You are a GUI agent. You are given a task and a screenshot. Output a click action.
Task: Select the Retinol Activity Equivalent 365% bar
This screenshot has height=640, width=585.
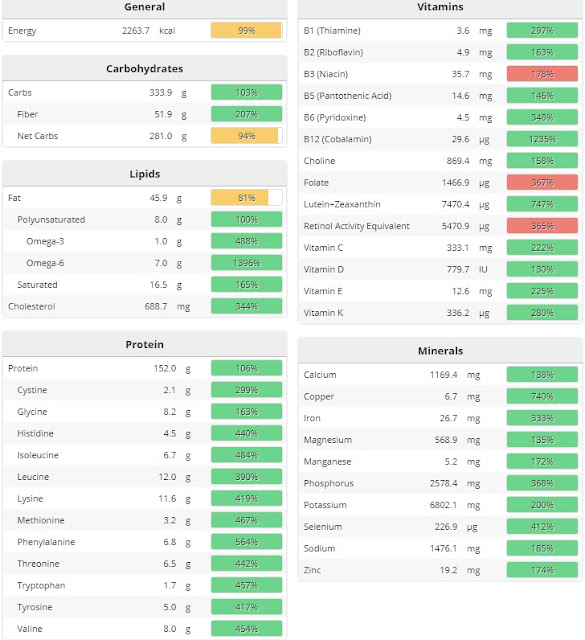(x=542, y=226)
